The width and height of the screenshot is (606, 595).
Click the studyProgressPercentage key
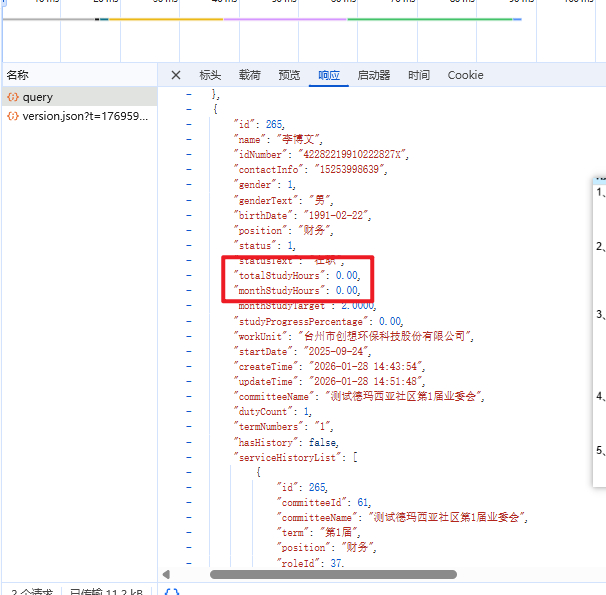[301, 321]
